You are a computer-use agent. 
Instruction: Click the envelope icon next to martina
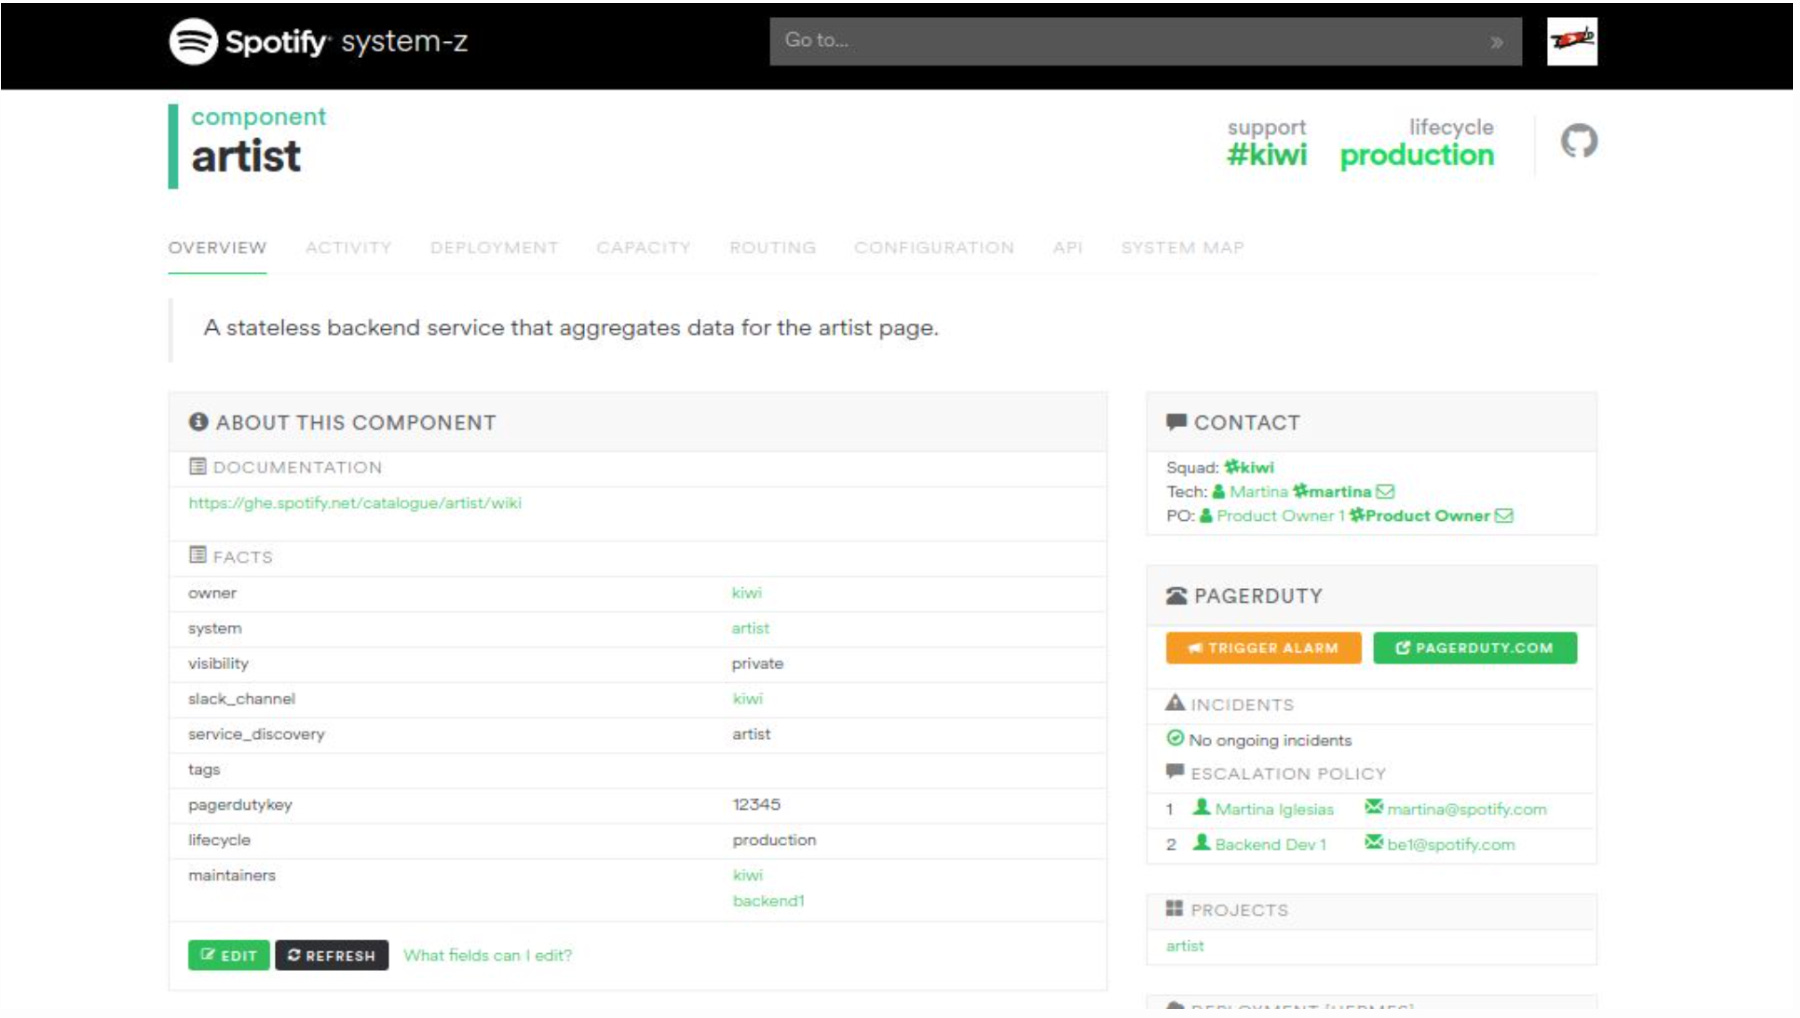1385,491
